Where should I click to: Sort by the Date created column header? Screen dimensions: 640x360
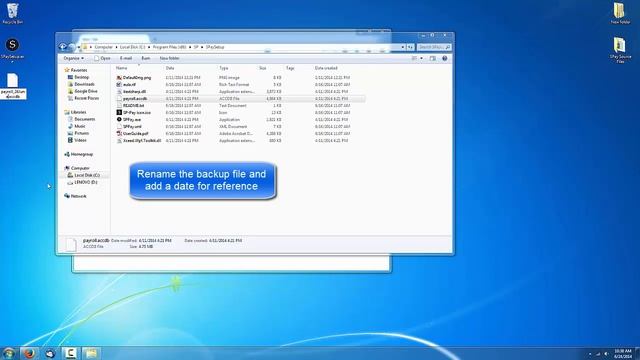pyautogui.click(x=326, y=68)
